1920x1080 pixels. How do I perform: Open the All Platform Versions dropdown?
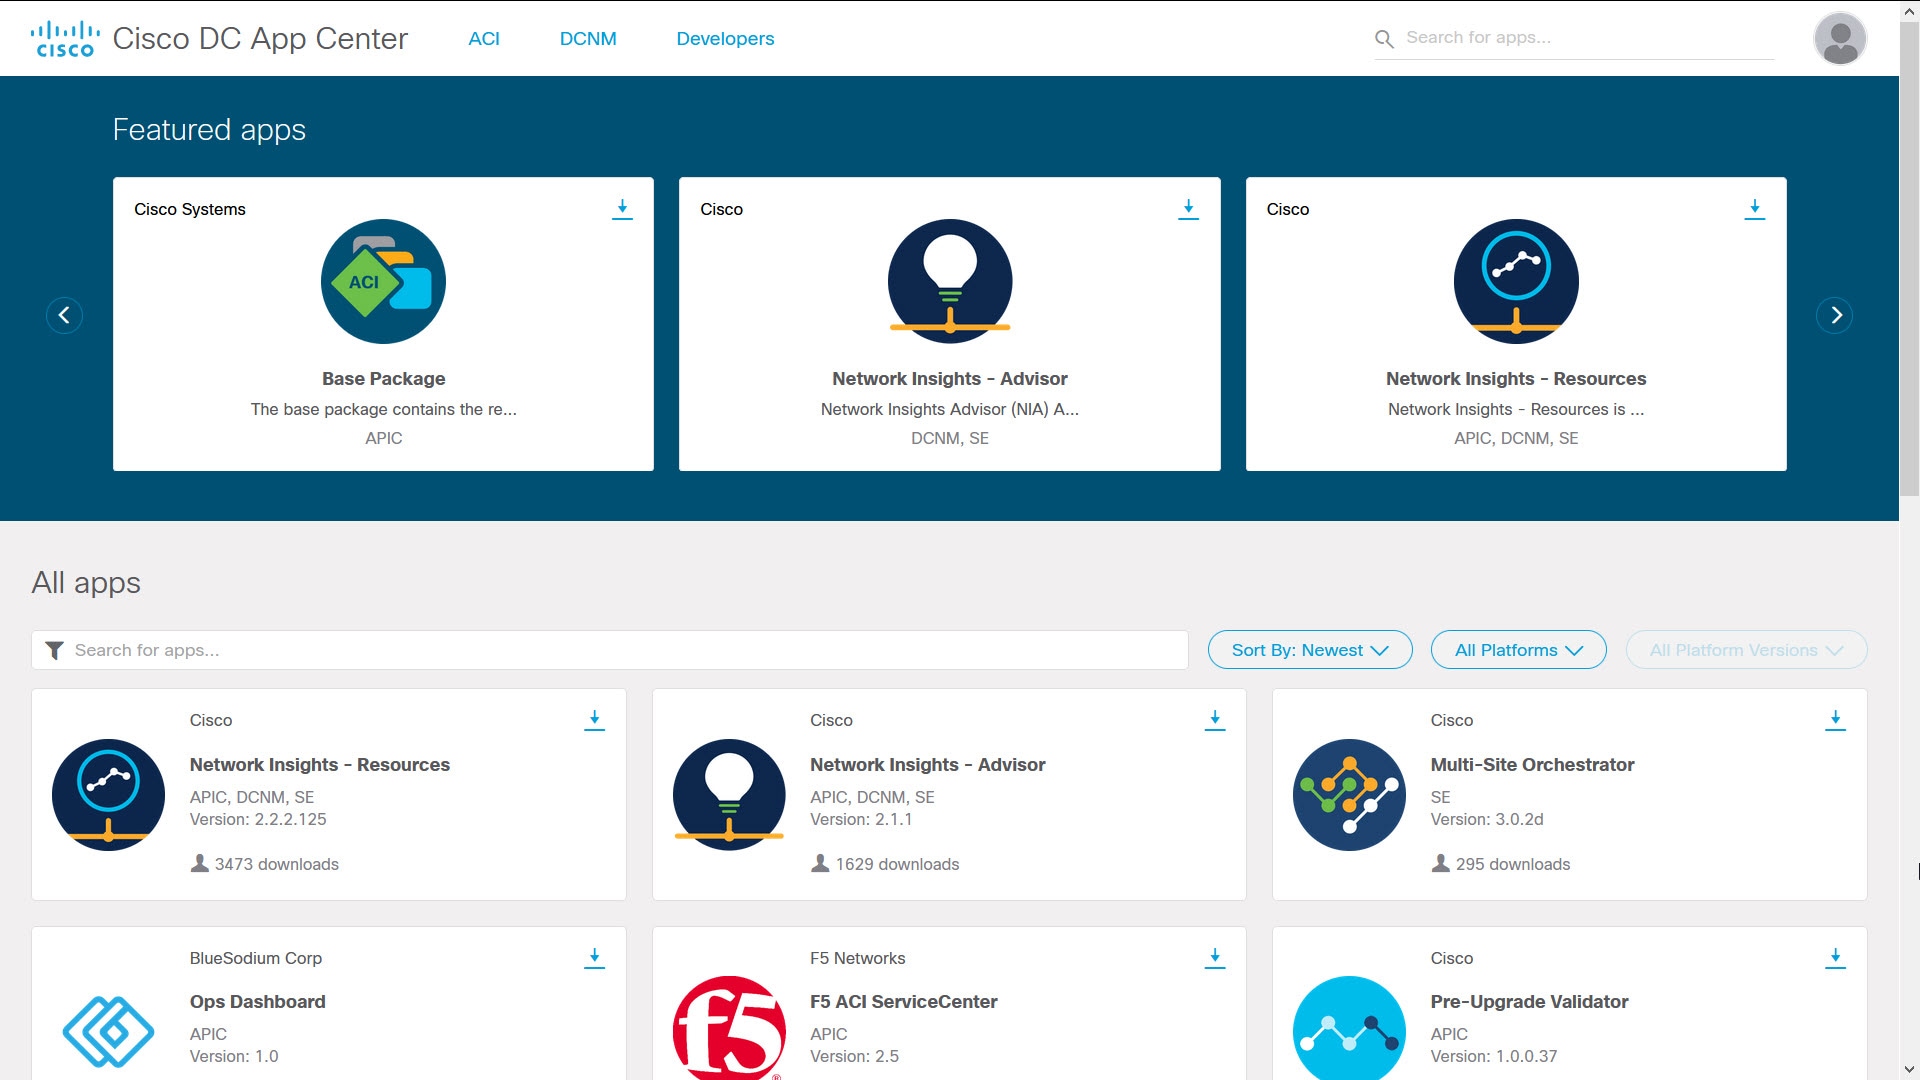pos(1744,650)
